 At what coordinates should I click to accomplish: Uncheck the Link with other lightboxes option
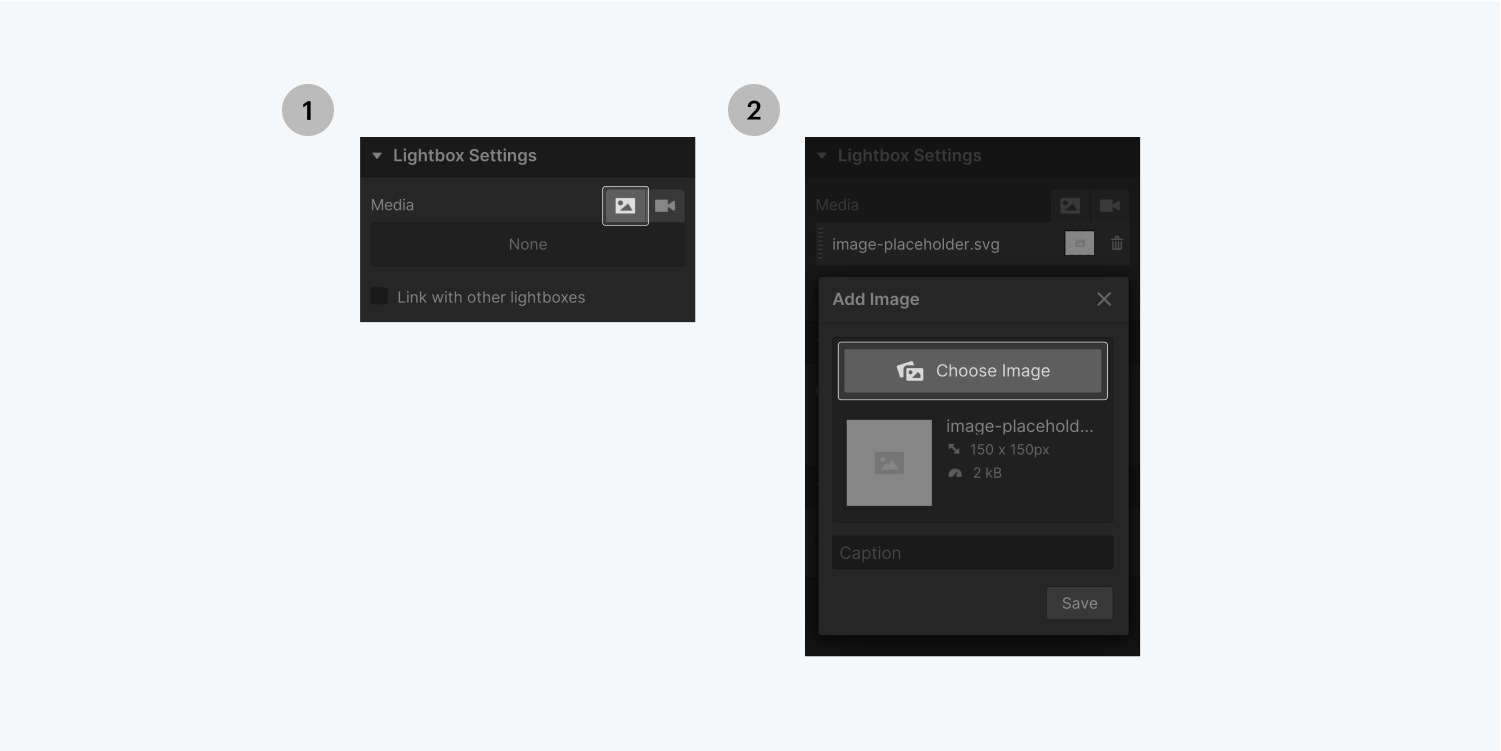(379, 296)
